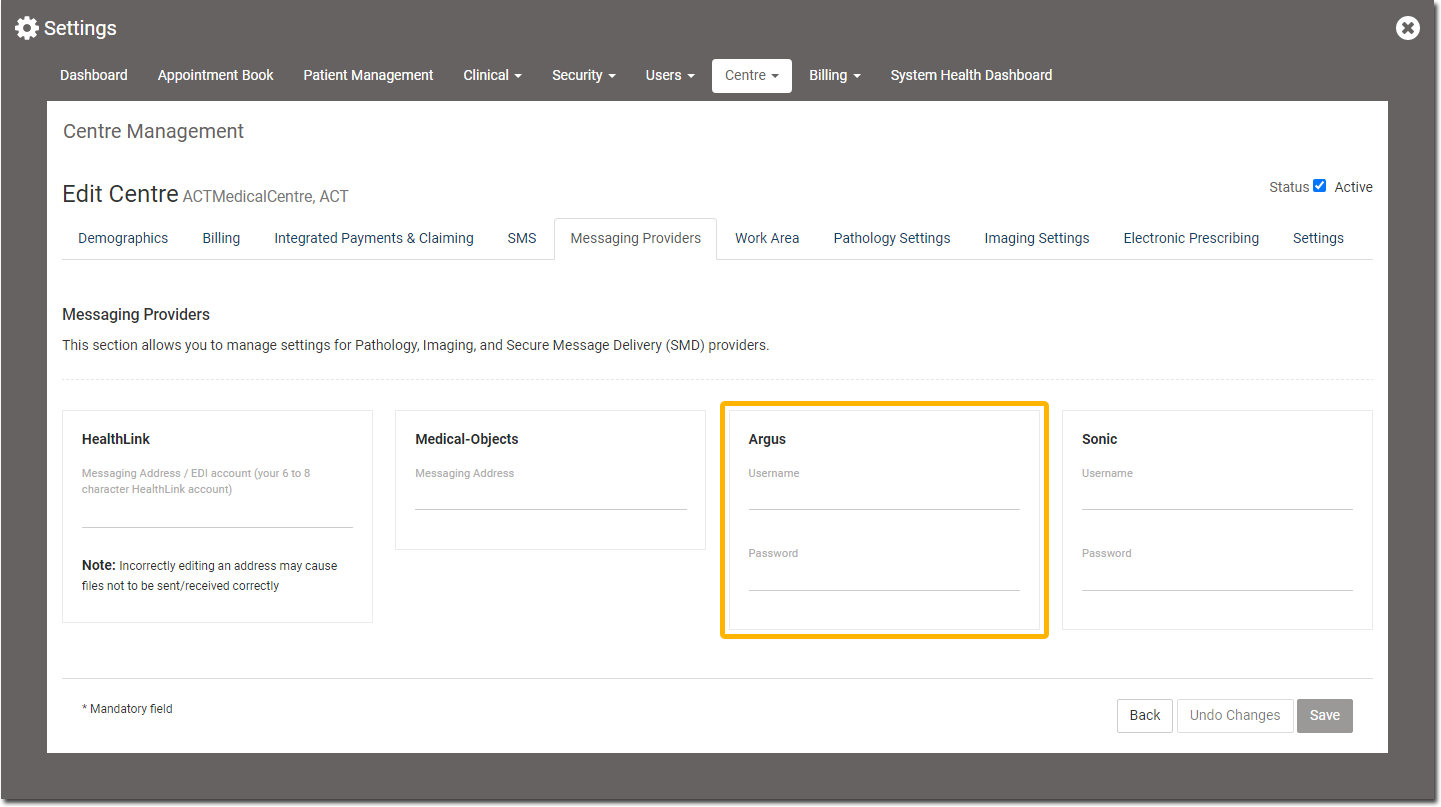
Task: Close the Settings window with X icon
Action: point(1408,28)
